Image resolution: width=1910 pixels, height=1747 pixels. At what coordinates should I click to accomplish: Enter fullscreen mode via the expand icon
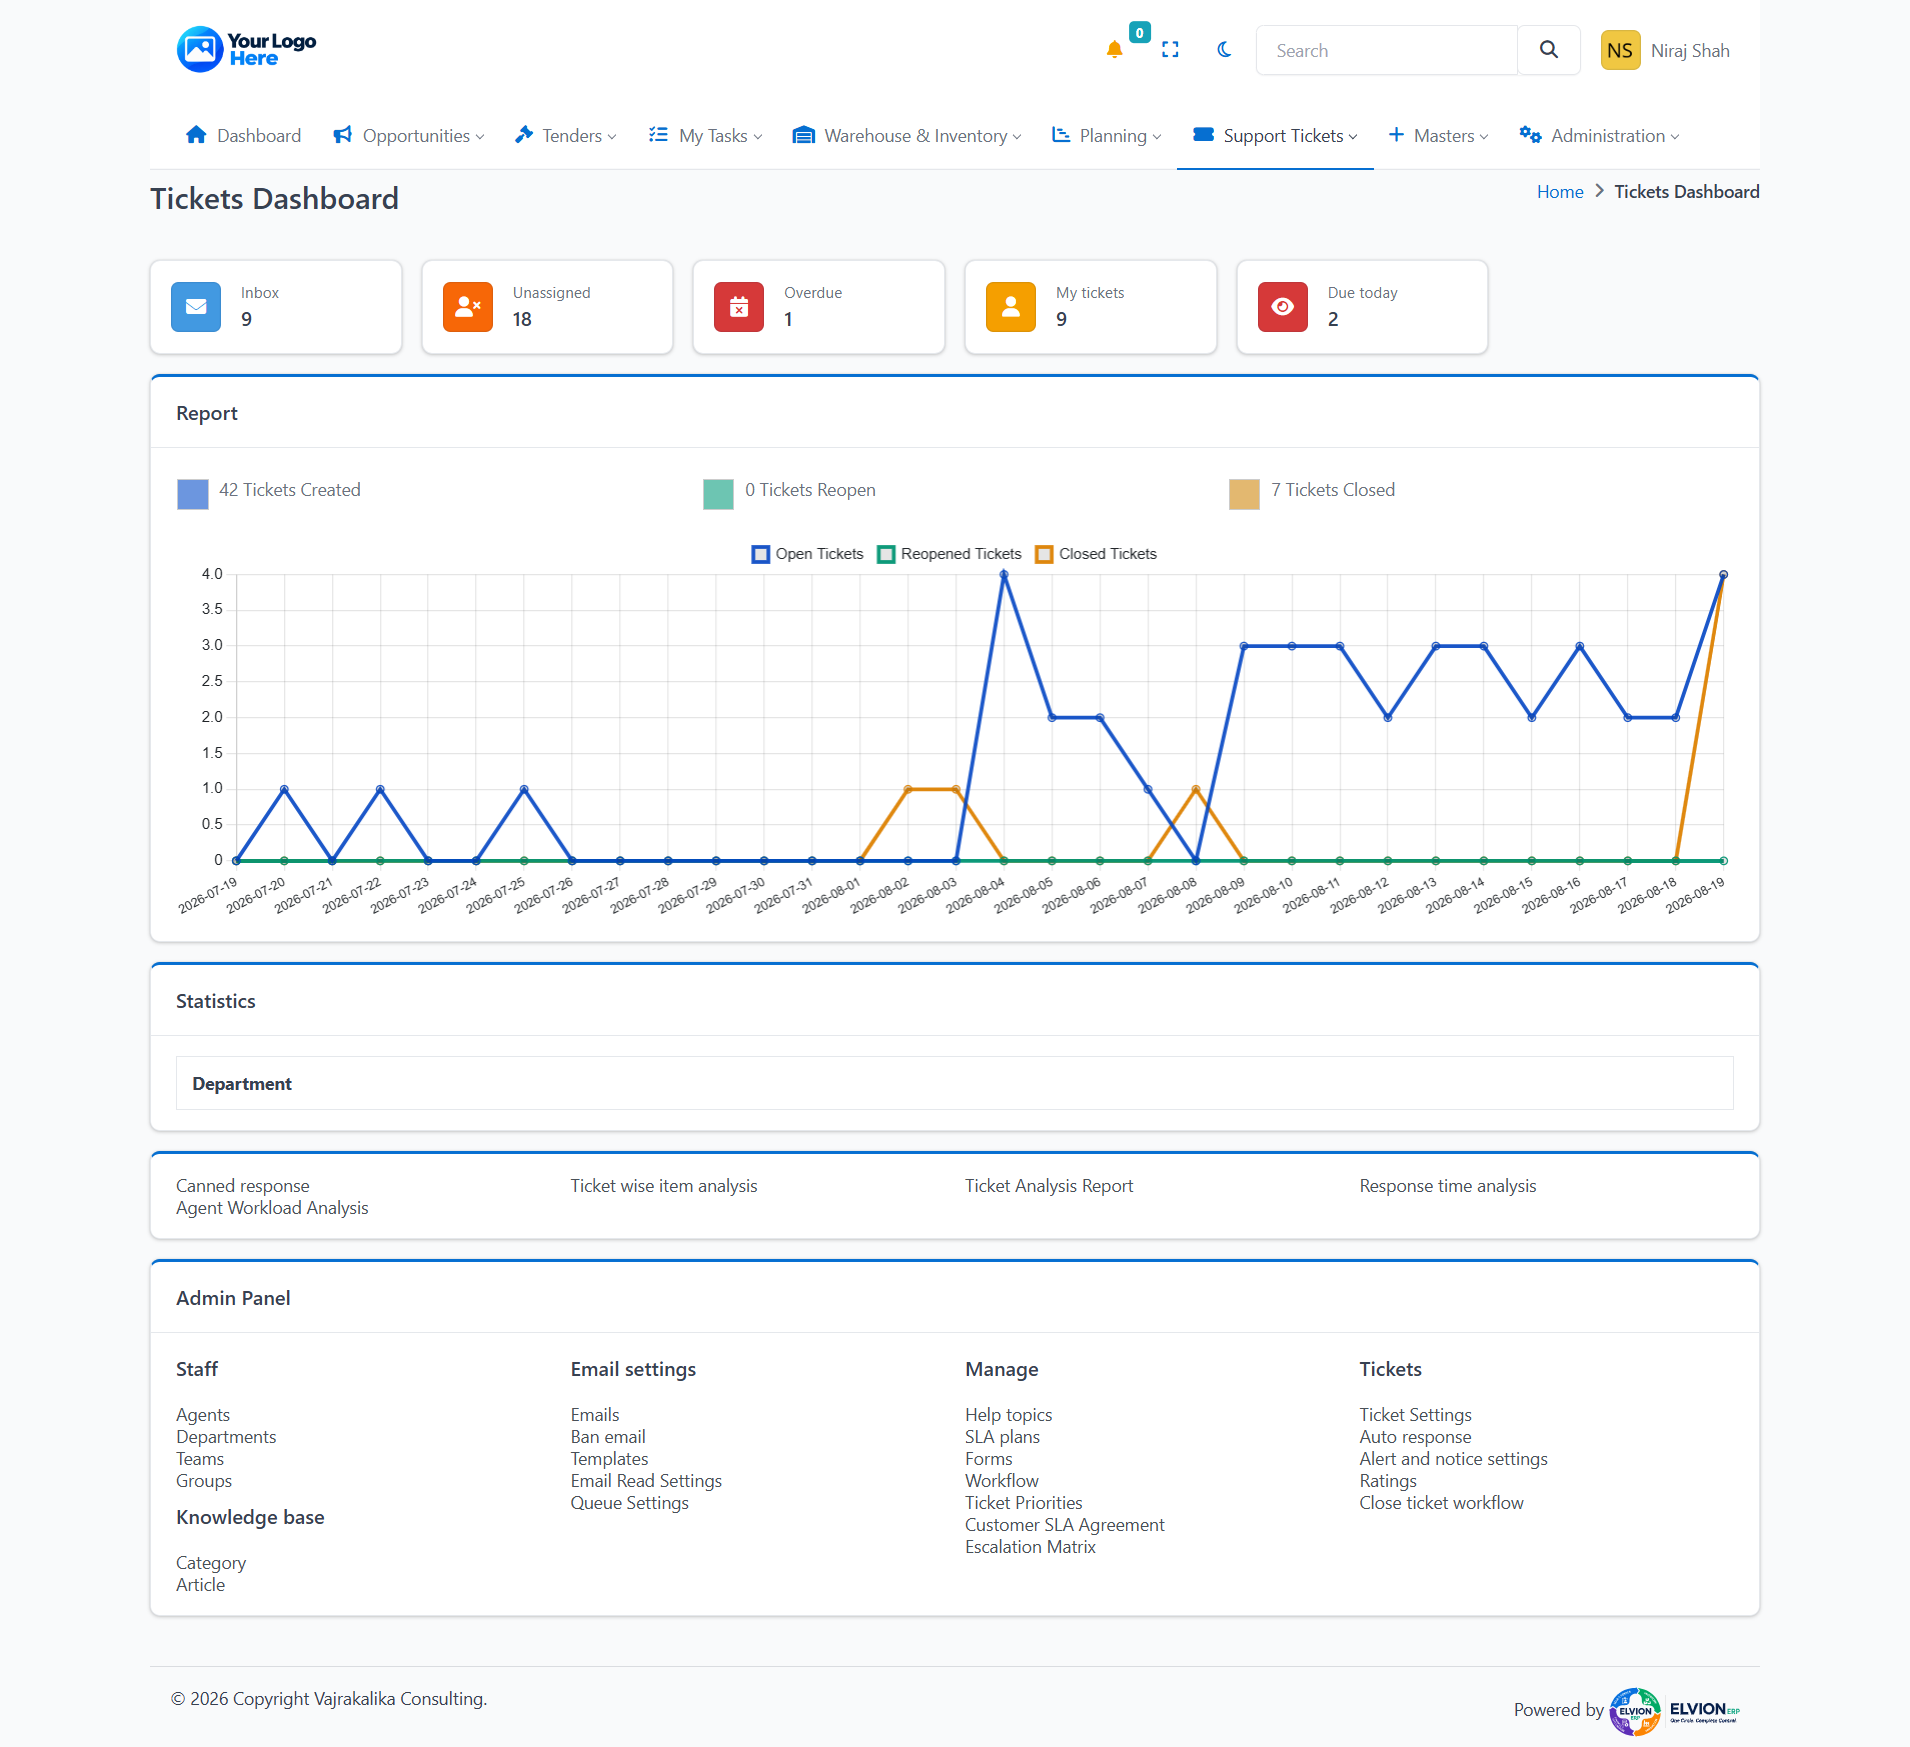point(1170,50)
